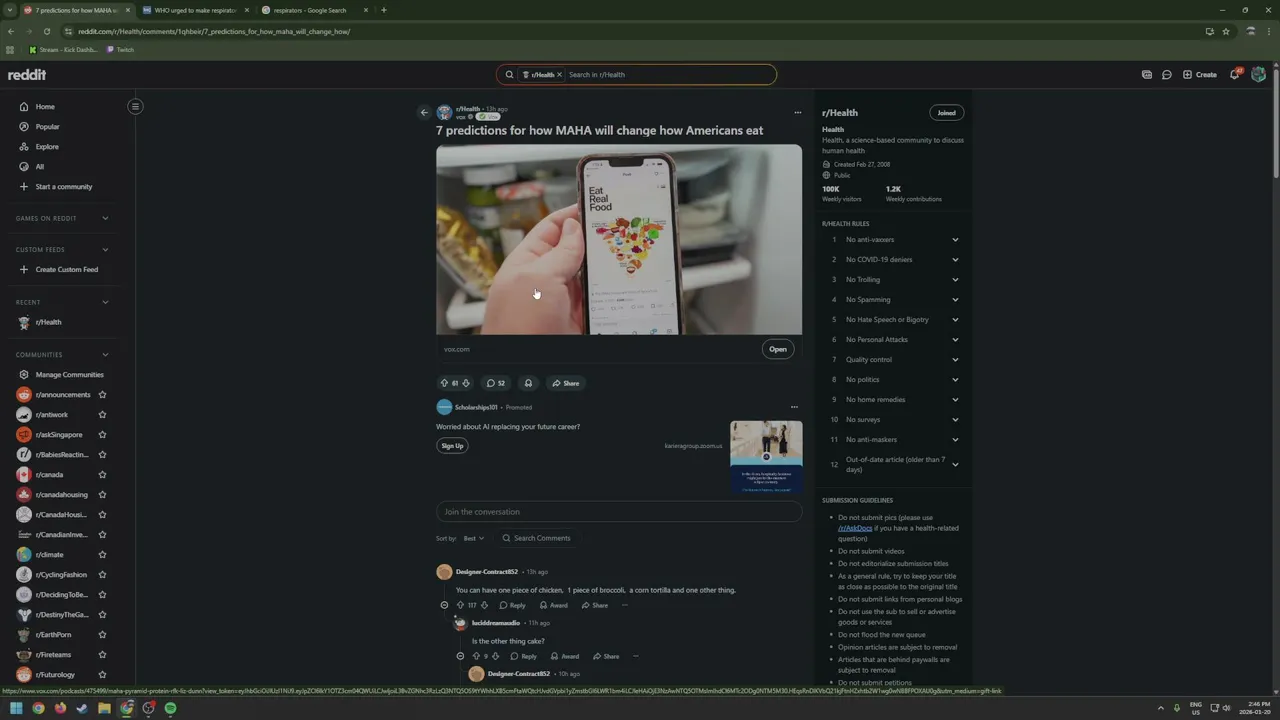Click Start a community
Viewport: 1280px width, 720px height.
pyautogui.click(x=64, y=187)
